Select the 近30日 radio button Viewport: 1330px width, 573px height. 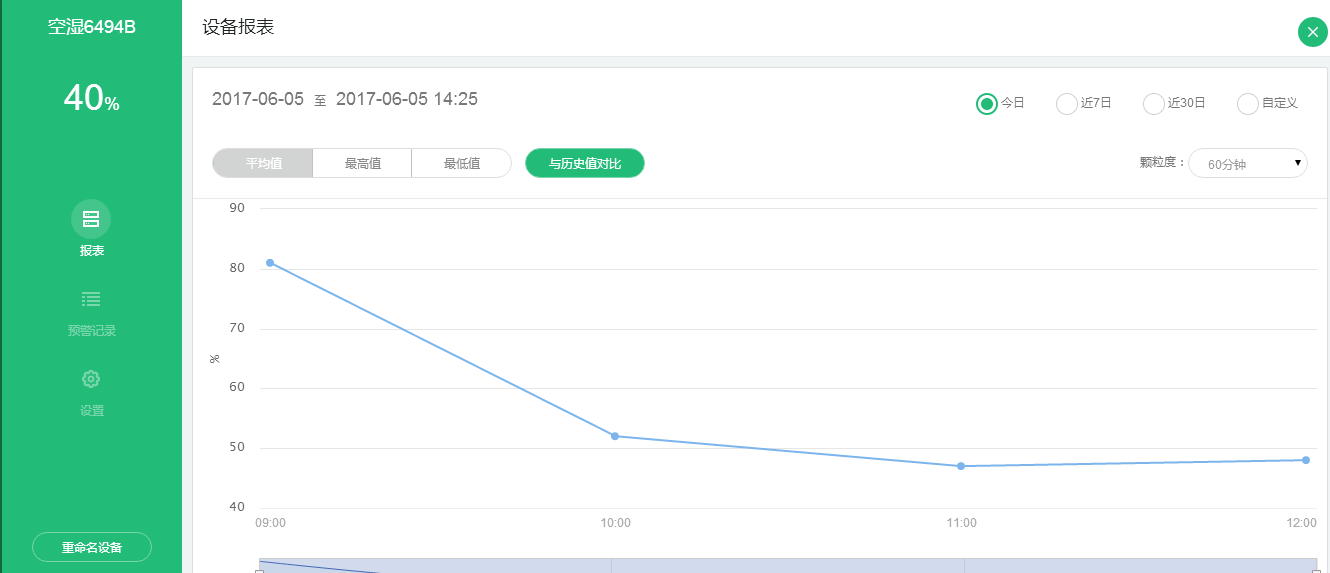tap(1154, 103)
